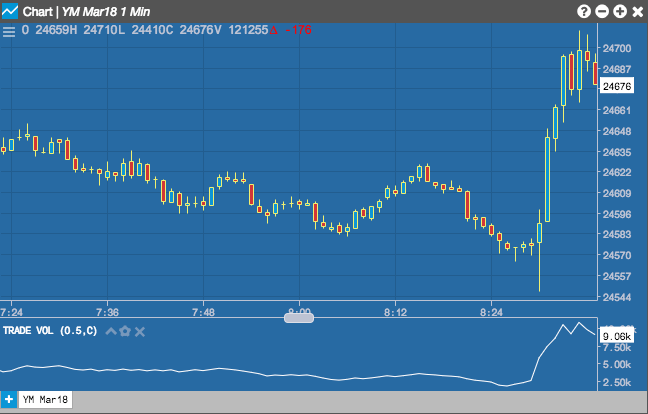
Task: Close the chart with X icon
Action: coord(638,12)
